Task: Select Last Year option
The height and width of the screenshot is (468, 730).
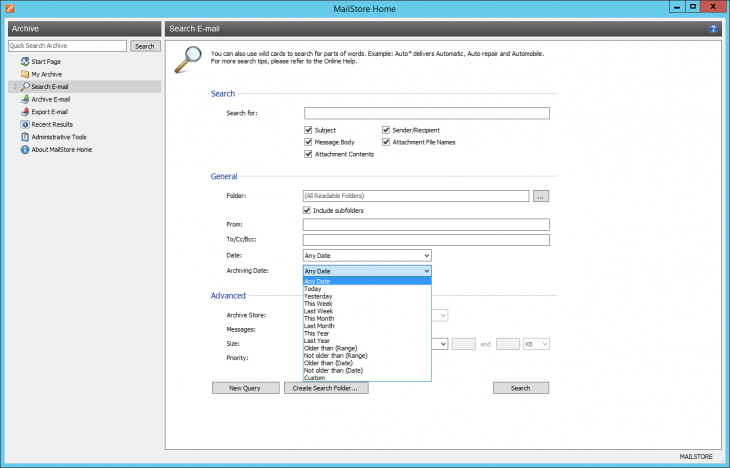Action: pyautogui.click(x=367, y=341)
